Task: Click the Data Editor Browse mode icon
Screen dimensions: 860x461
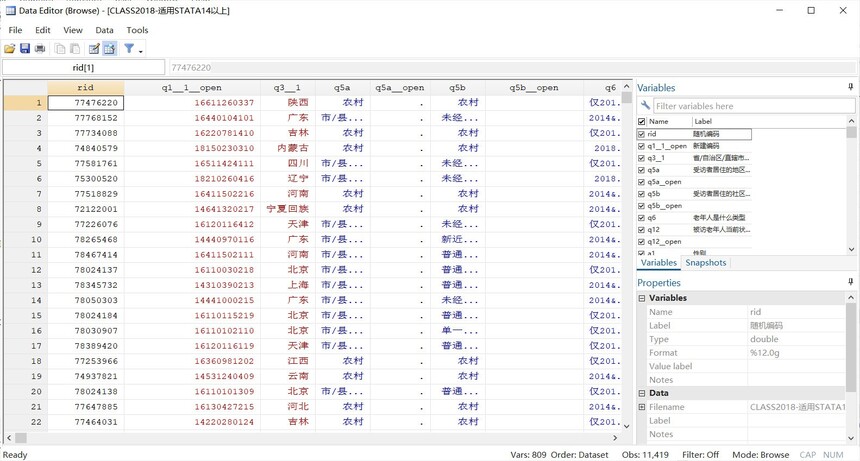Action: coord(109,48)
